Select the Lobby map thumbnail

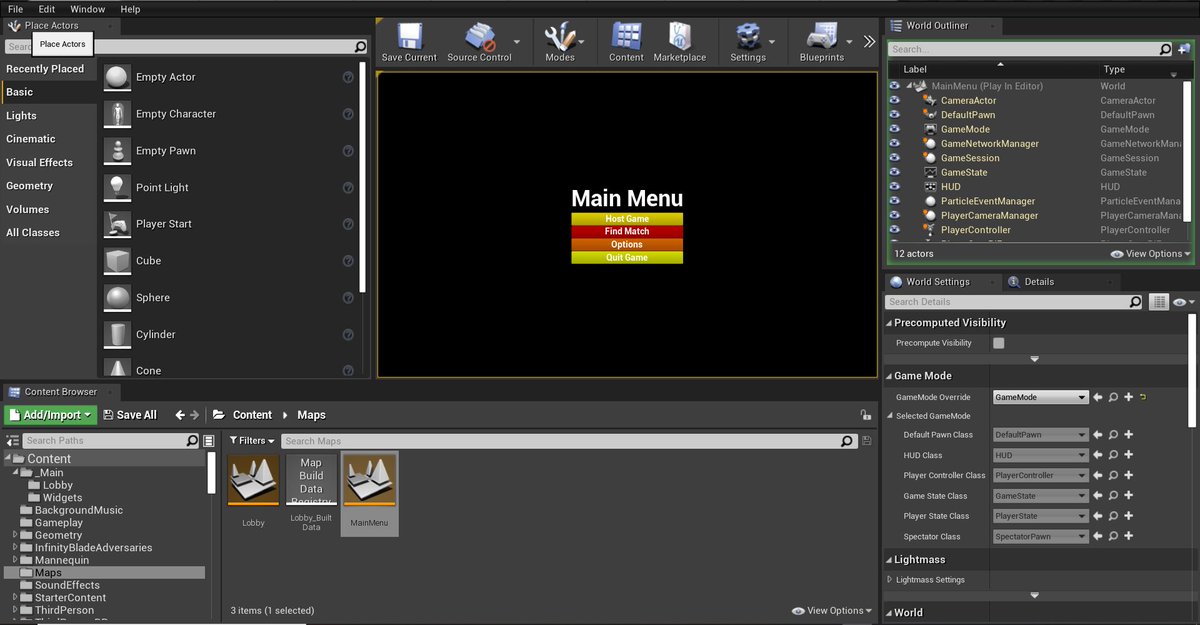(x=253, y=482)
